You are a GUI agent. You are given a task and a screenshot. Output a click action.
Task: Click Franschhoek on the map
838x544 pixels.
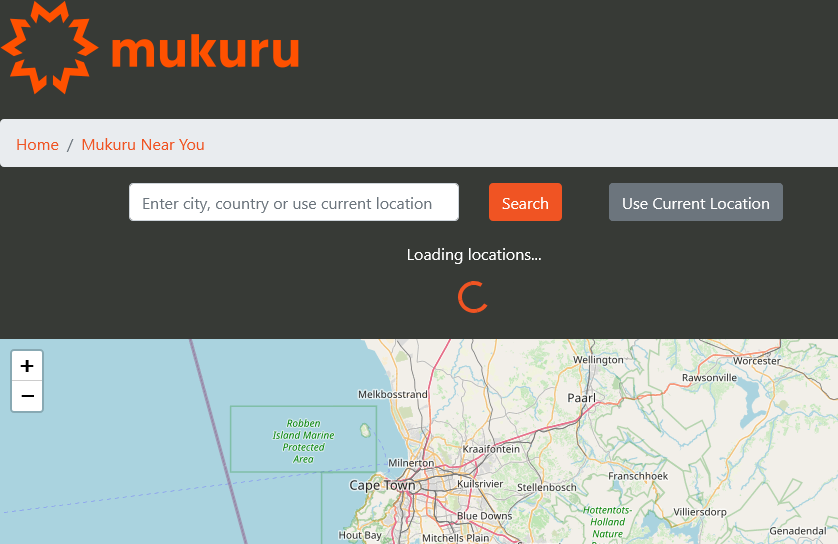click(637, 476)
